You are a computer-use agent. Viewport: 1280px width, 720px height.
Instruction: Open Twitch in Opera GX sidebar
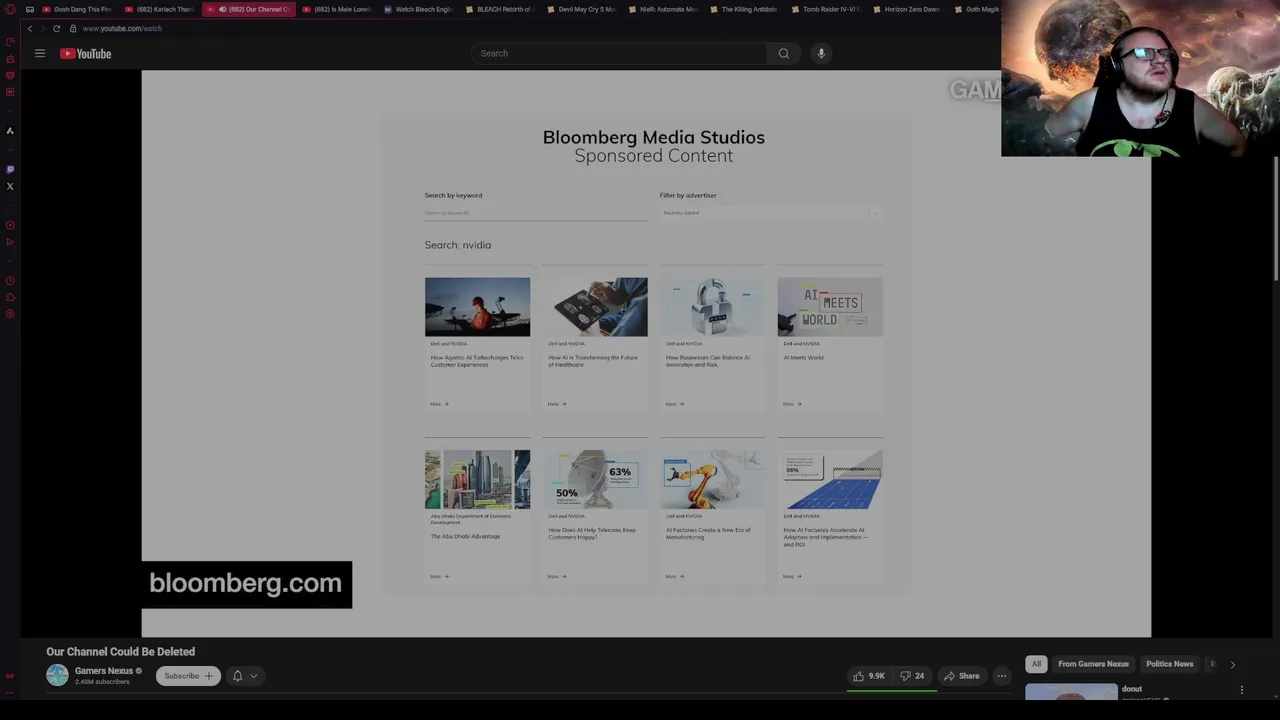pyautogui.click(x=10, y=169)
